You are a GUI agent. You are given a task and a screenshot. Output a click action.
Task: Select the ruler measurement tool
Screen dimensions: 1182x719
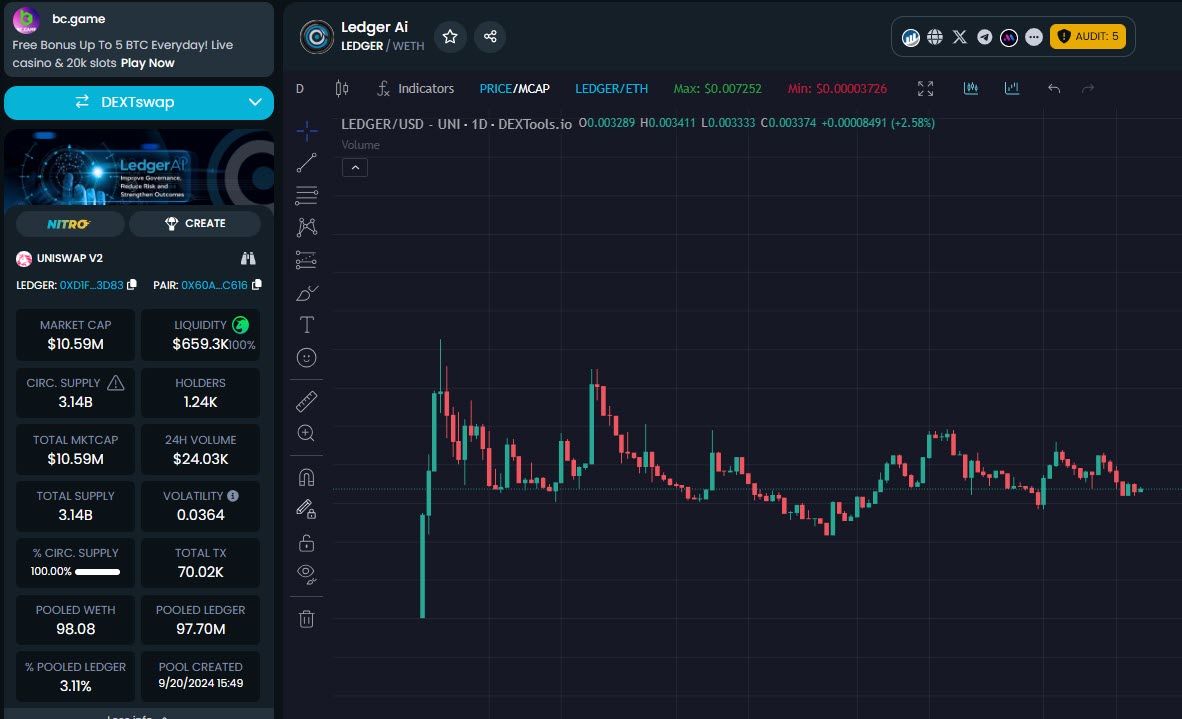click(x=305, y=400)
